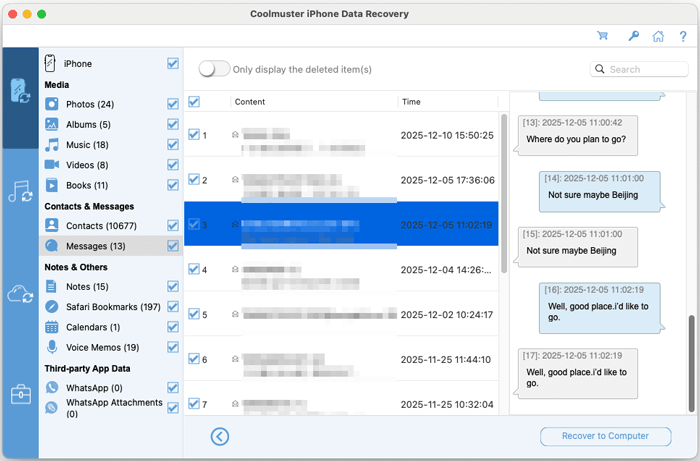Uncheck the checkbox for message row 1

(x=194, y=134)
